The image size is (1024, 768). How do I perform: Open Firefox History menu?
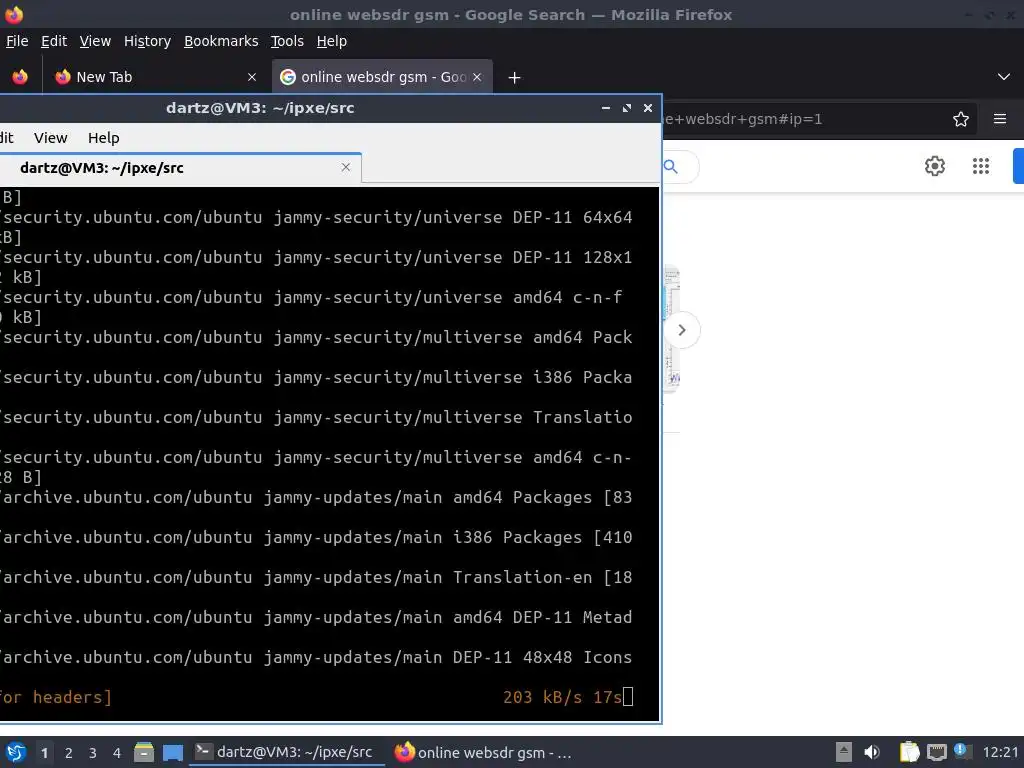coord(147,41)
